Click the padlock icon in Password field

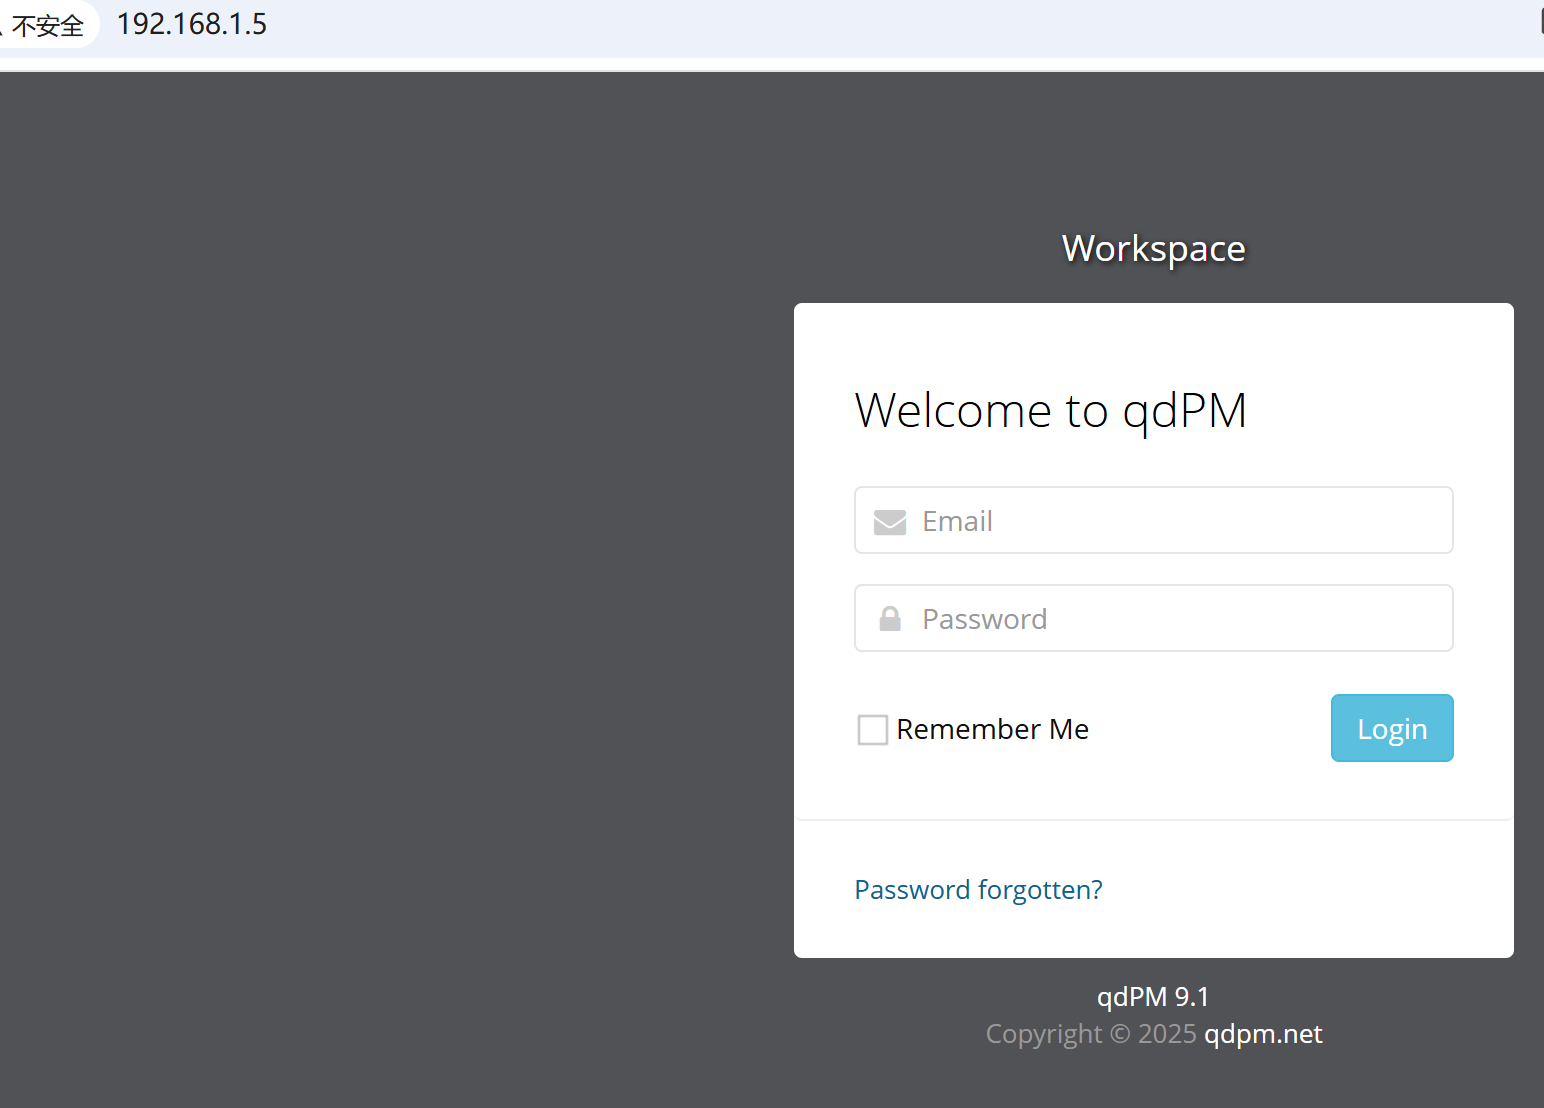point(889,619)
